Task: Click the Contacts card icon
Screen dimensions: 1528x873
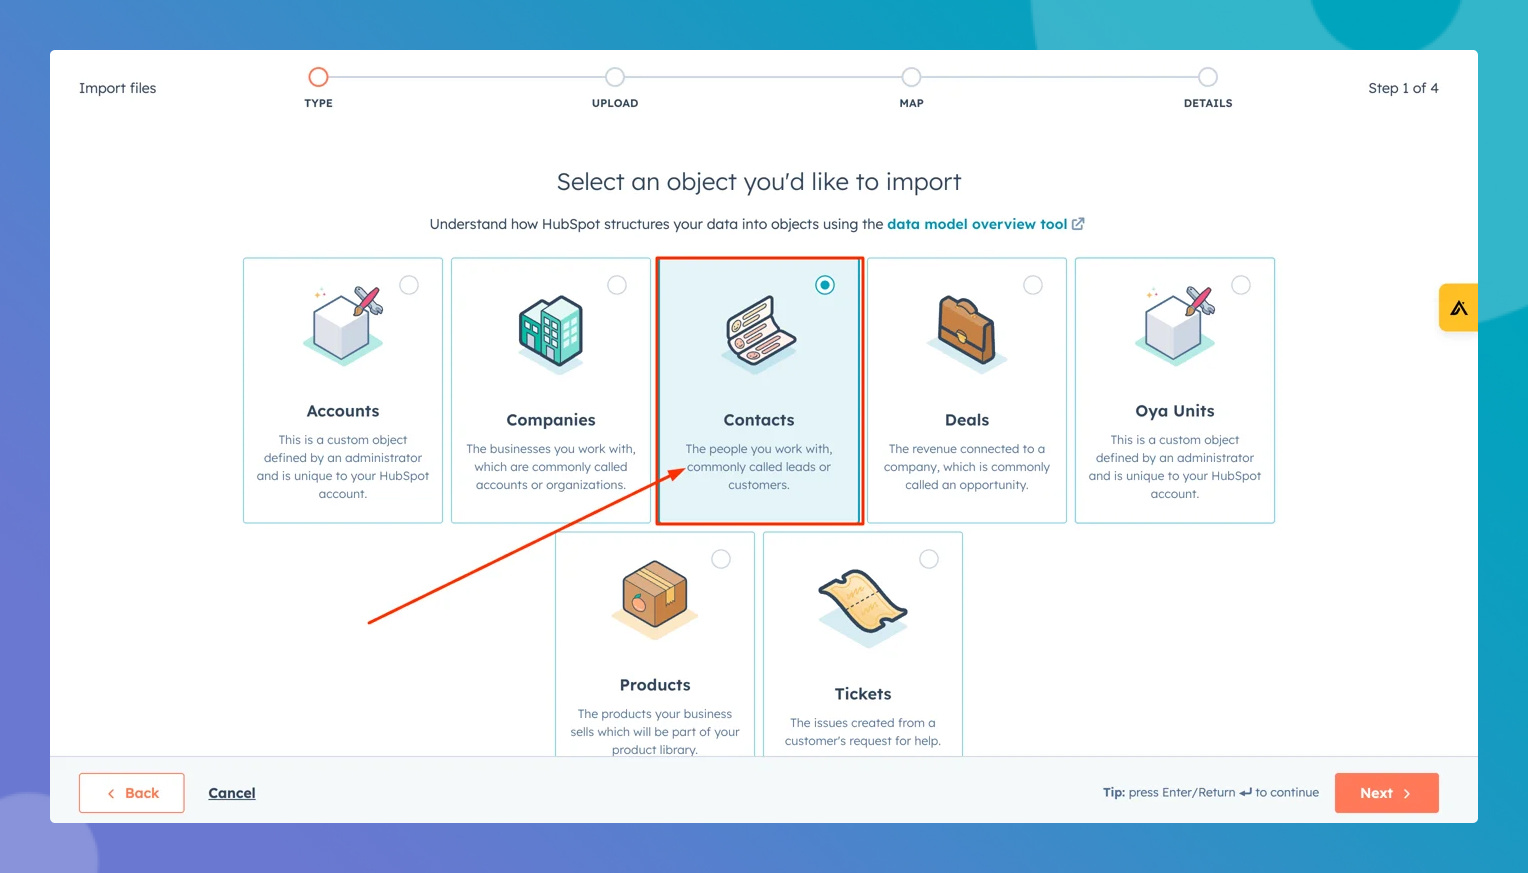Action: [759, 331]
